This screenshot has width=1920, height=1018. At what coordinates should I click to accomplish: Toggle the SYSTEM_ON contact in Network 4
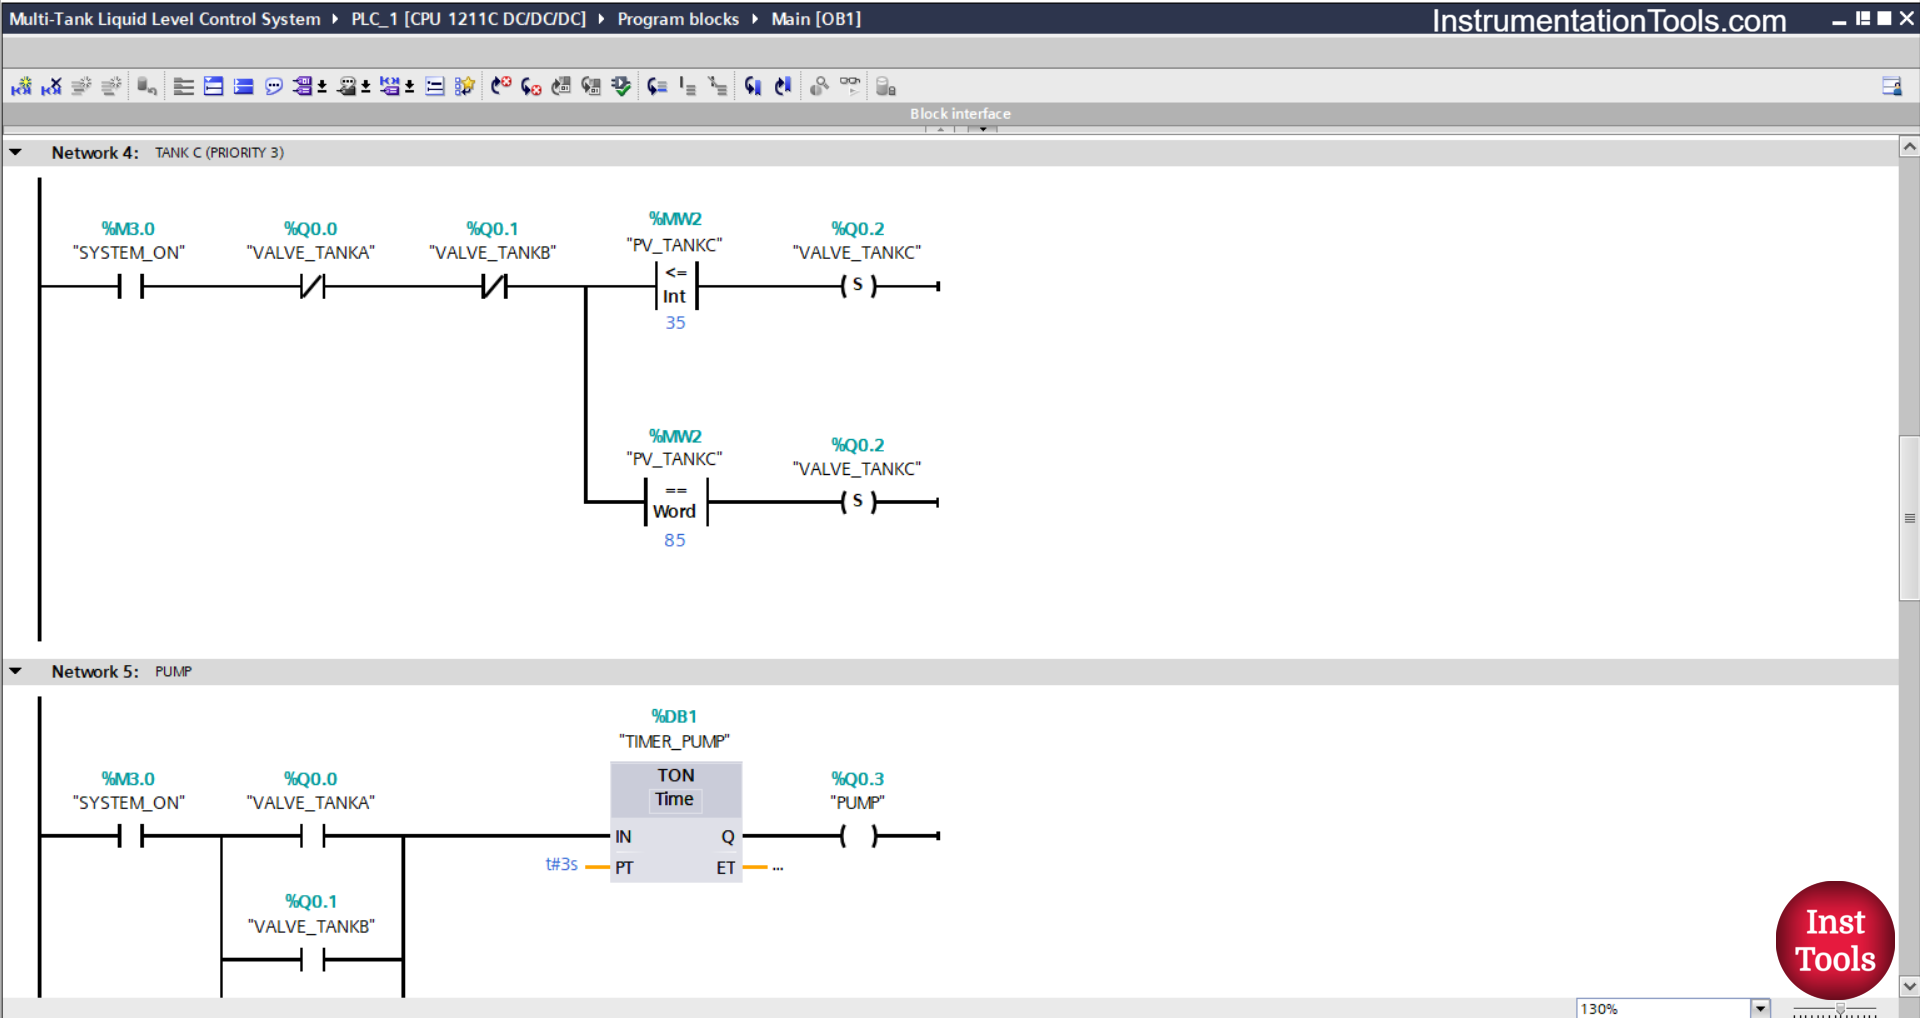(x=130, y=287)
